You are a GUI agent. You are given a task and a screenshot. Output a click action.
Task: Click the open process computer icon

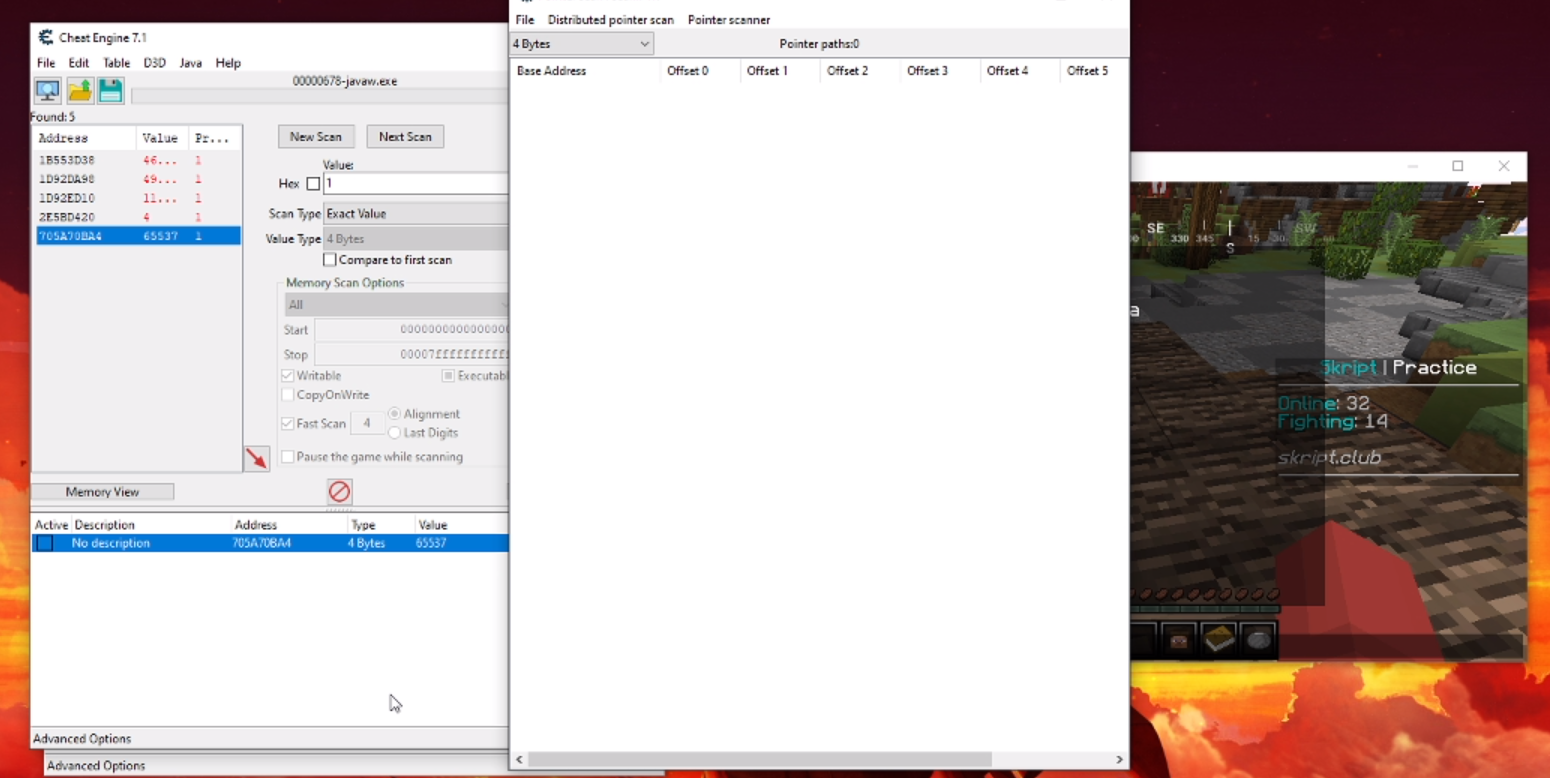[x=47, y=91]
